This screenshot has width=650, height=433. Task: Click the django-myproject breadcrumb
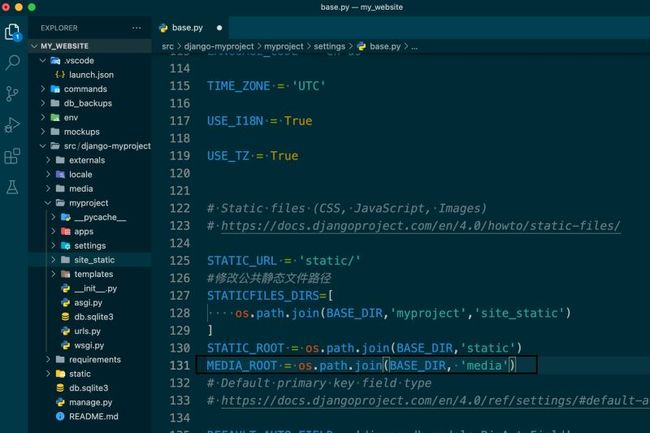pyautogui.click(x=219, y=46)
